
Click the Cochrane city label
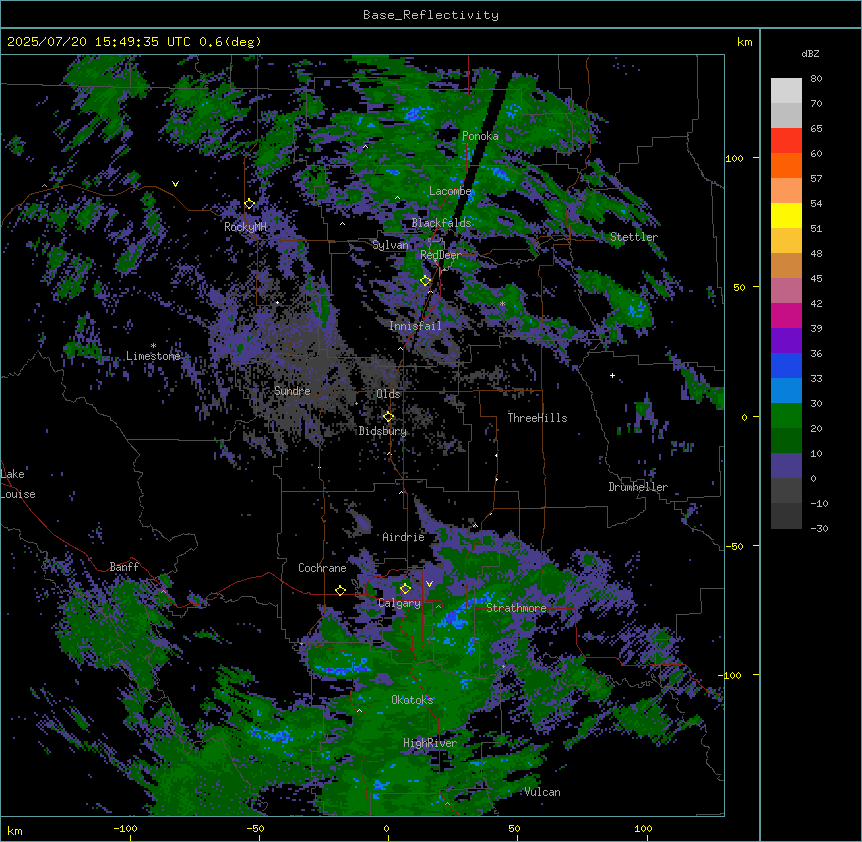pos(322,568)
